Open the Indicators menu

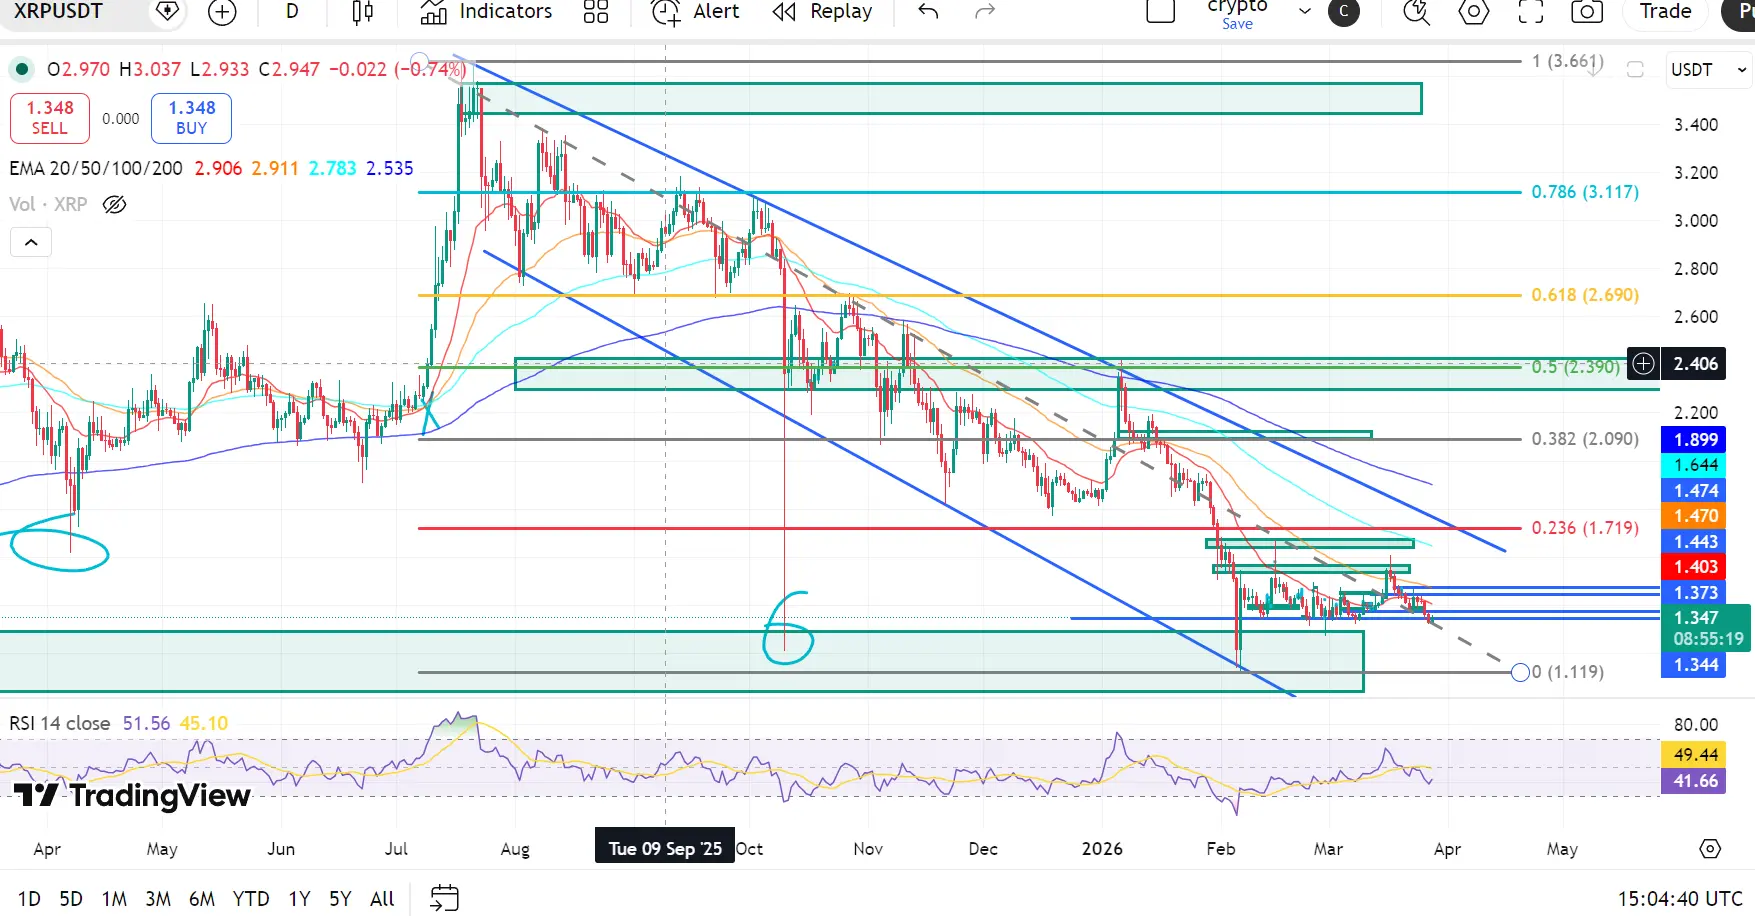click(486, 12)
